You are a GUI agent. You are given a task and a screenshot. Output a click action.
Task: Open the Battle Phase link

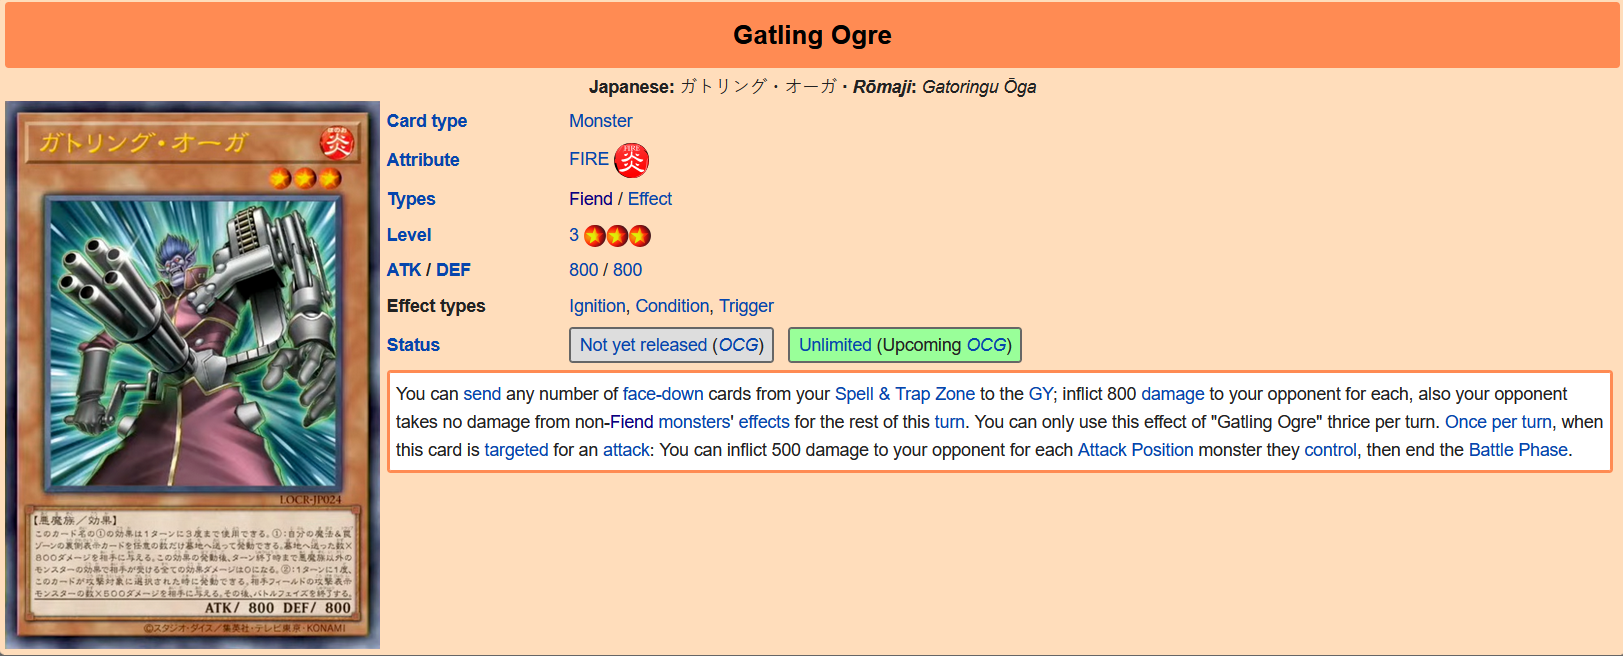pos(1518,450)
